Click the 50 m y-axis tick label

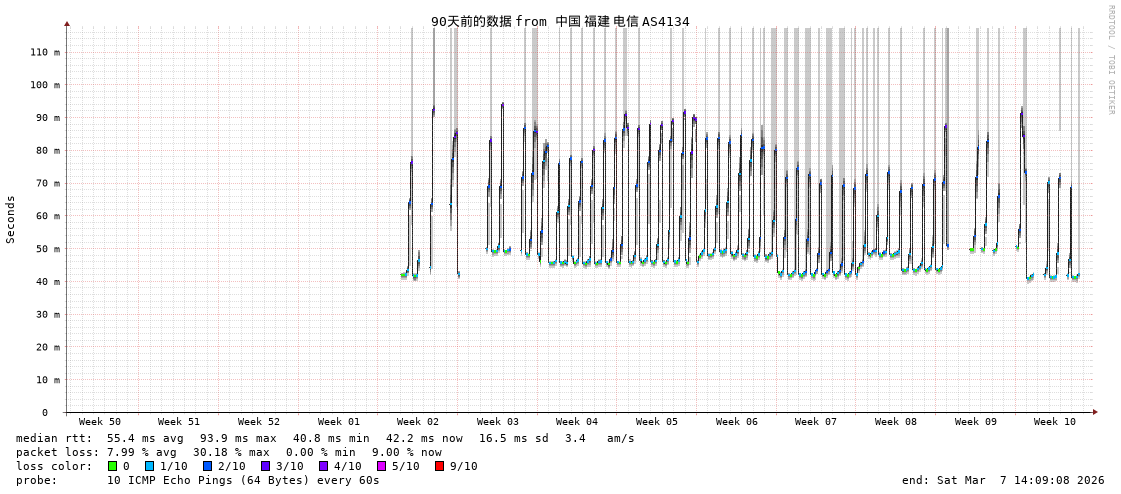(47, 249)
